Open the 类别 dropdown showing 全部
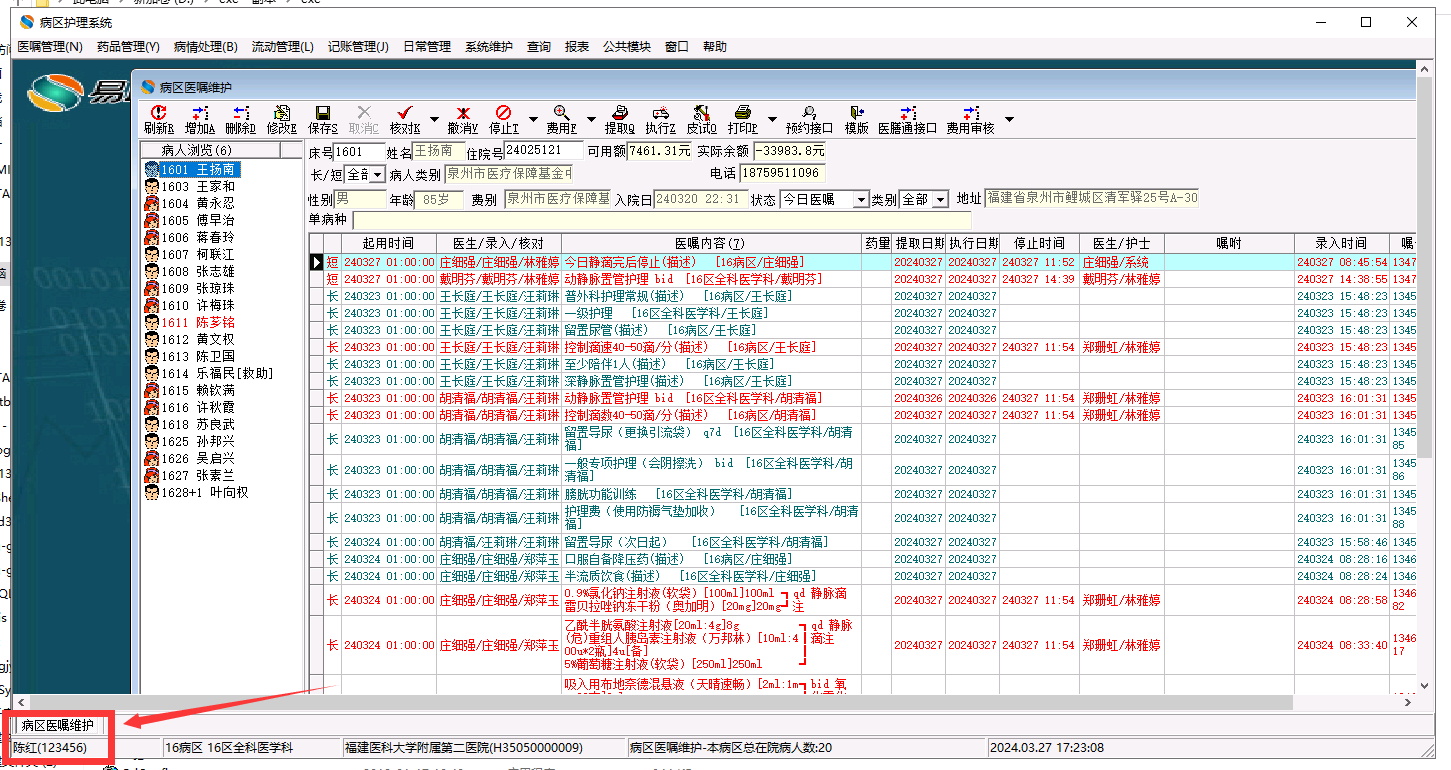Viewport: 1451px width, 770px height. [x=940, y=200]
